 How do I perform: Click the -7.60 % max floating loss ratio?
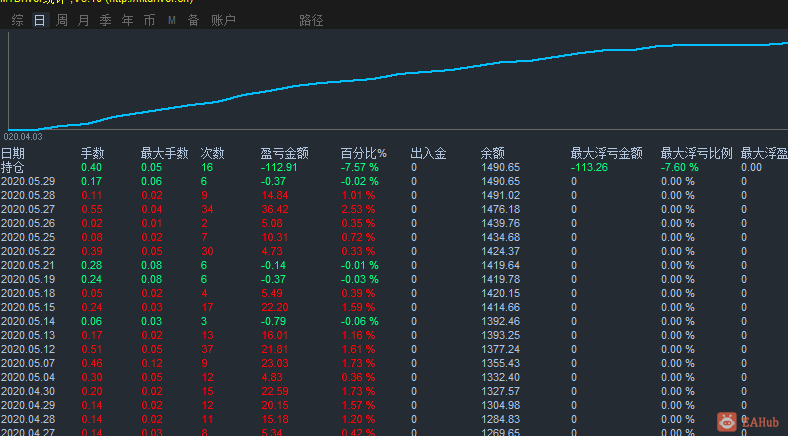[x=679, y=167]
